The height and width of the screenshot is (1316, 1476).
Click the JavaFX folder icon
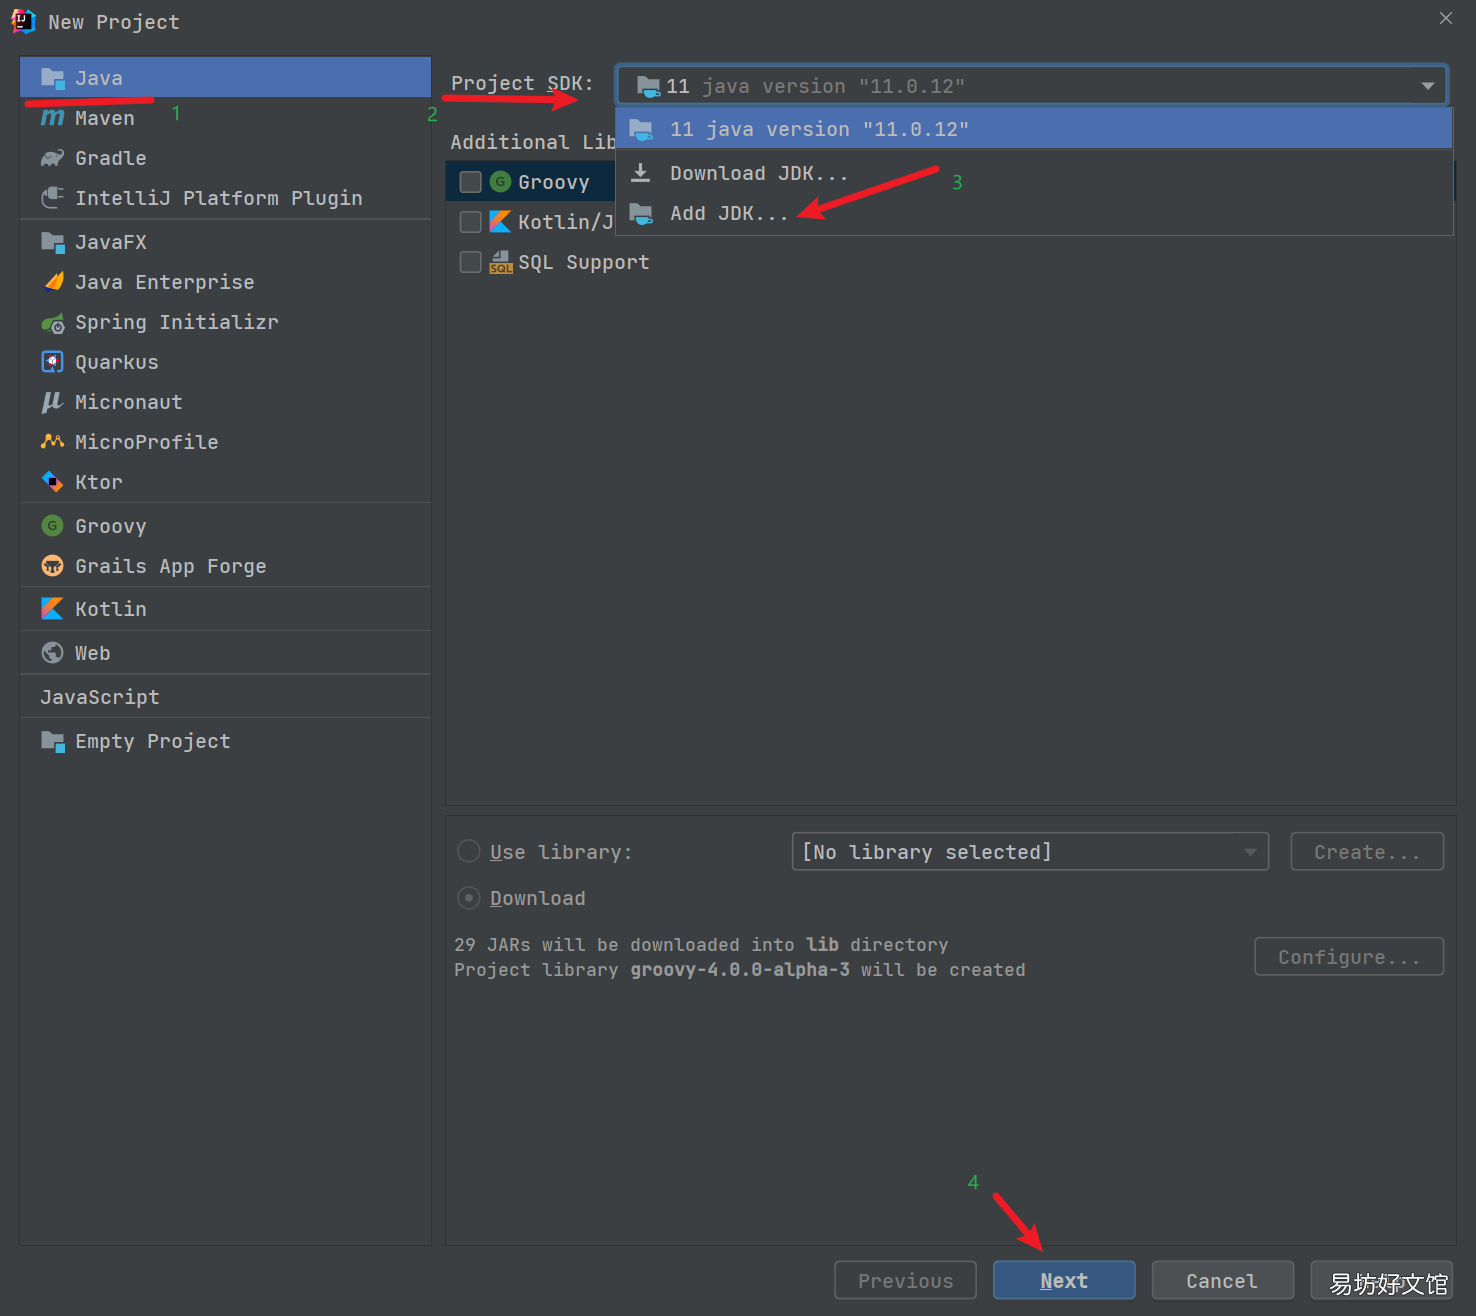pos(52,242)
